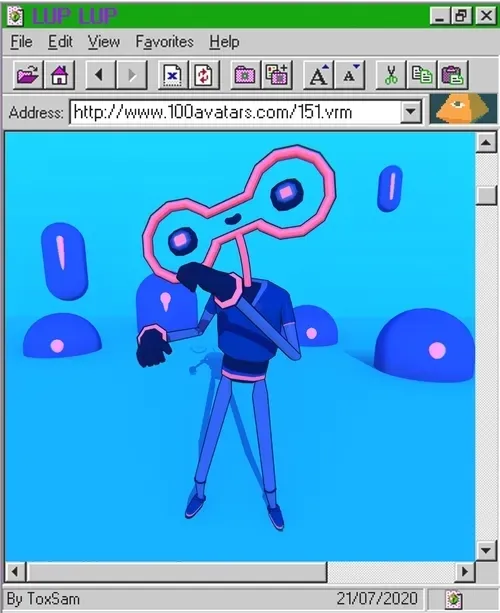Go to the Home page icon
Viewport: 500px width, 613px height.
point(59,75)
